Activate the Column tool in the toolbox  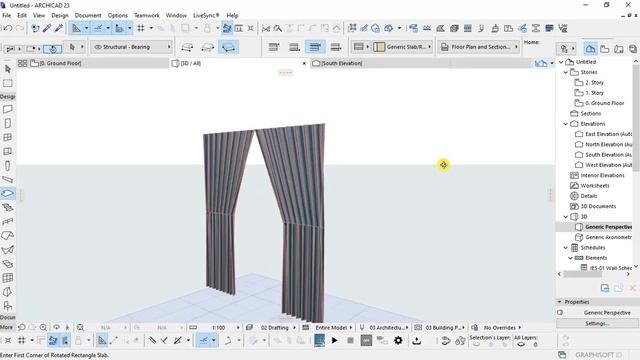(8, 166)
